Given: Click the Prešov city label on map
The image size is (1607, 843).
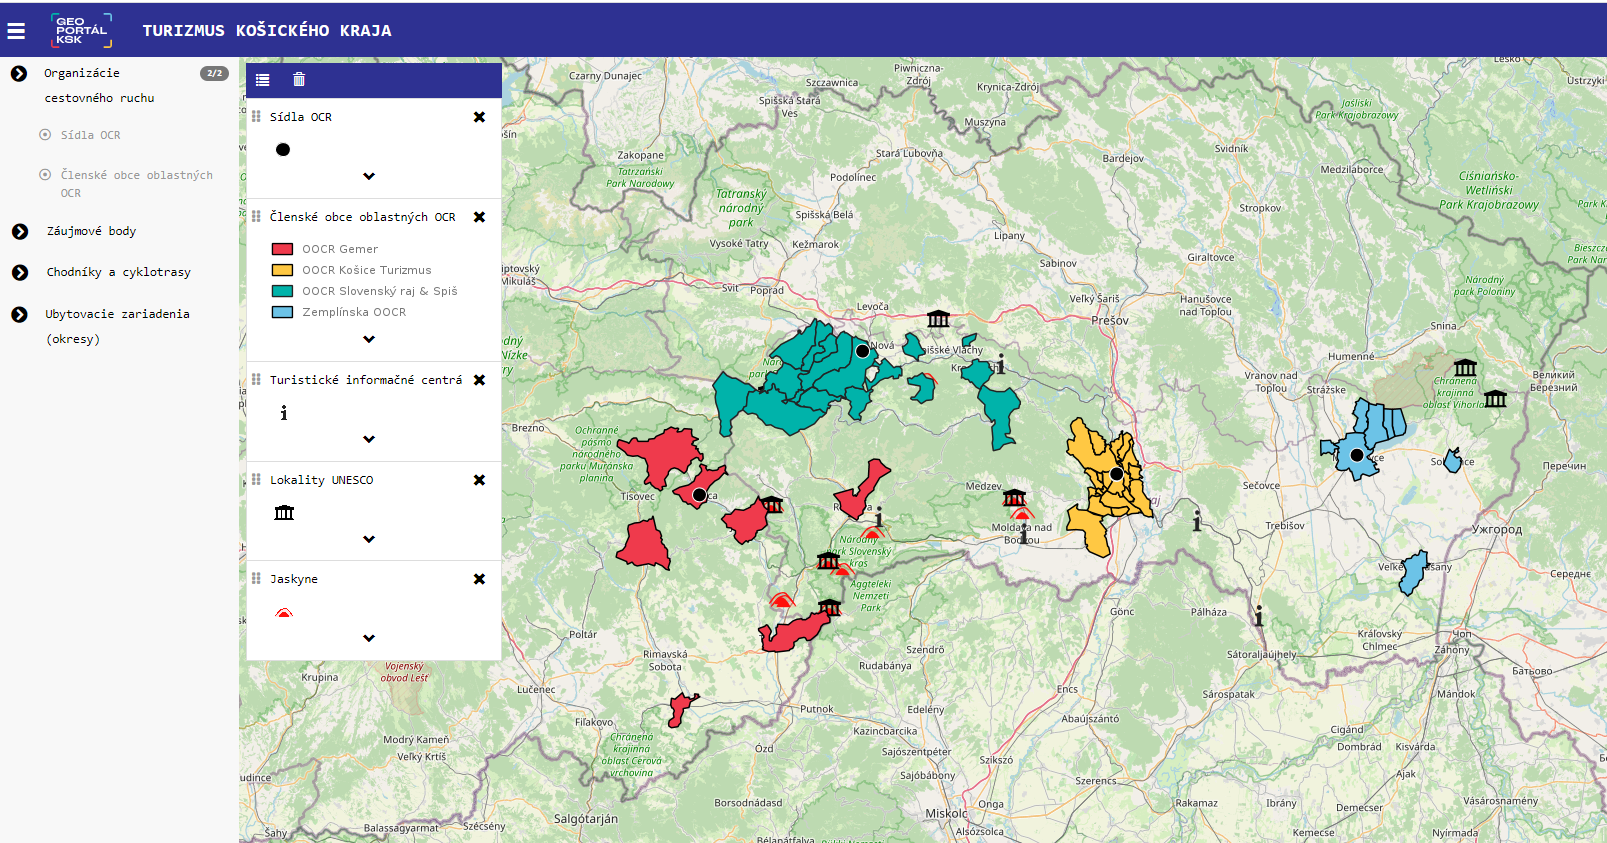Looking at the screenshot, I should tap(1110, 321).
